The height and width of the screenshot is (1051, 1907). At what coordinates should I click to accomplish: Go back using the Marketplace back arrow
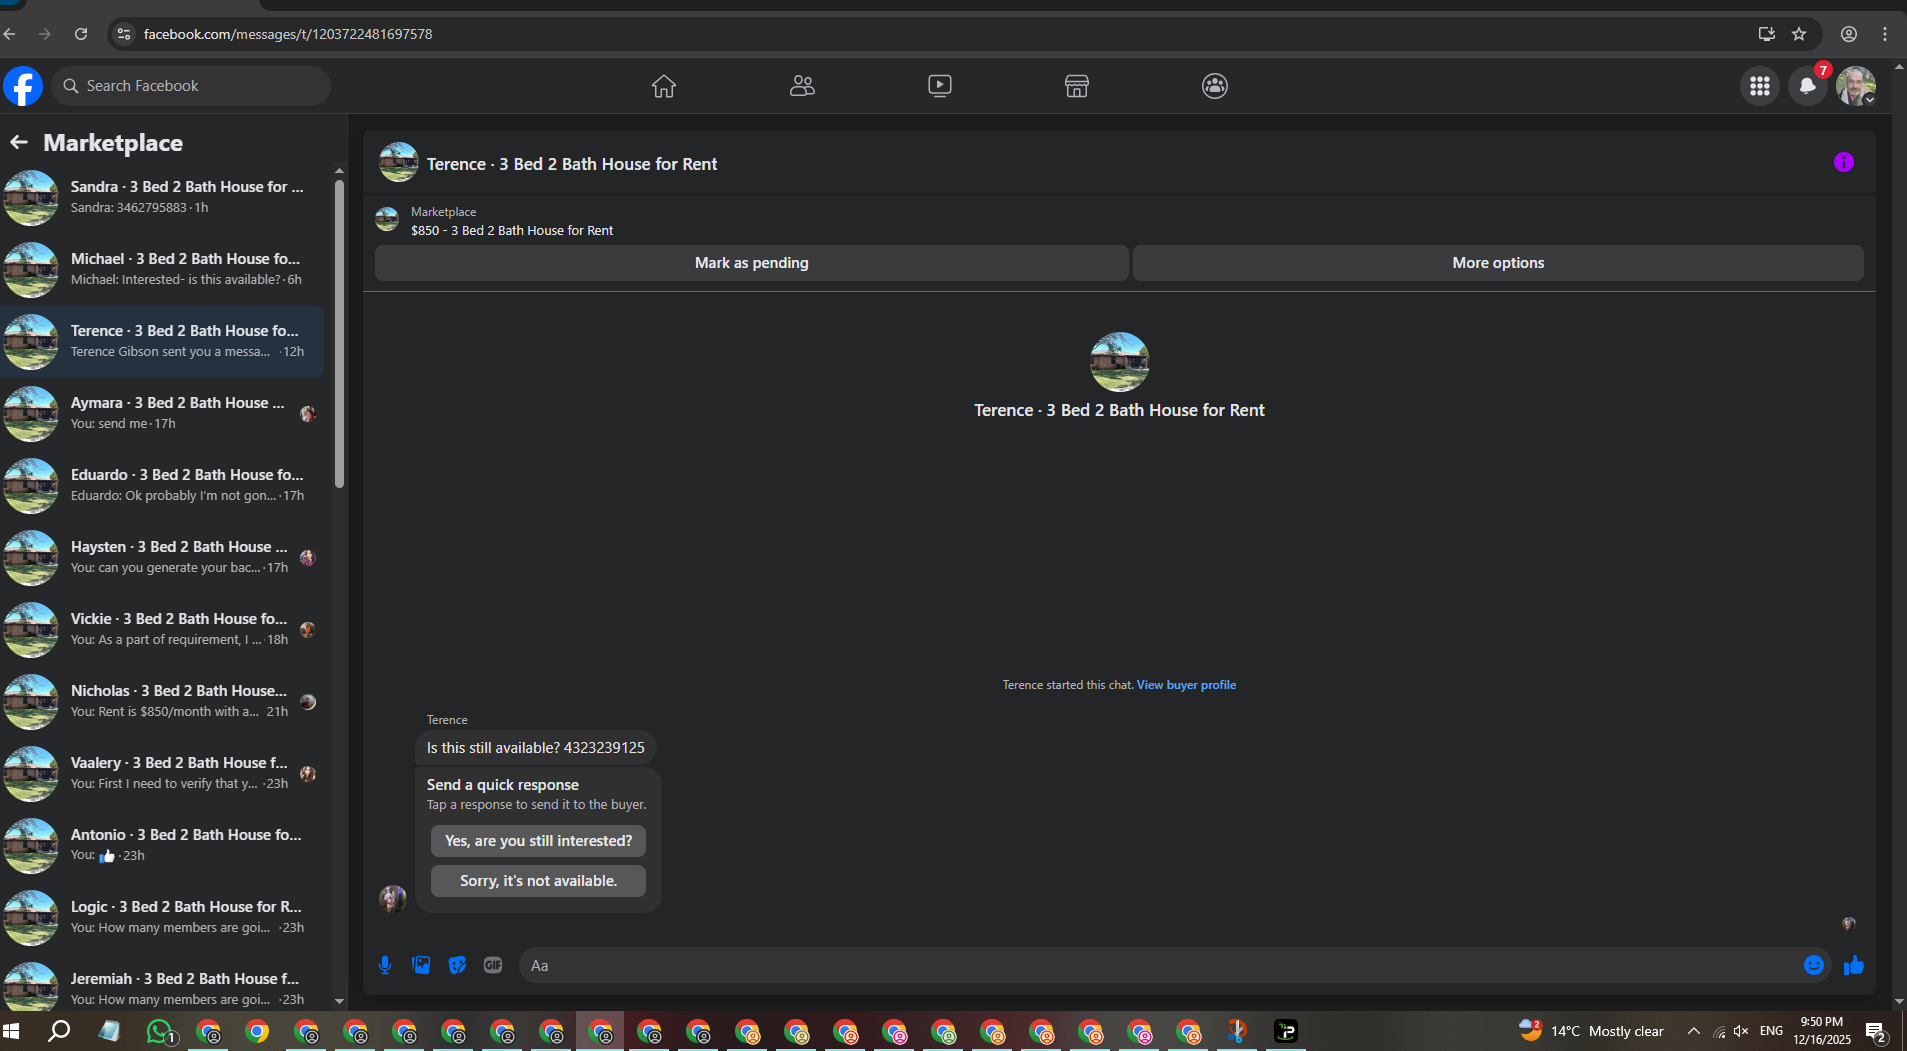pyautogui.click(x=19, y=142)
